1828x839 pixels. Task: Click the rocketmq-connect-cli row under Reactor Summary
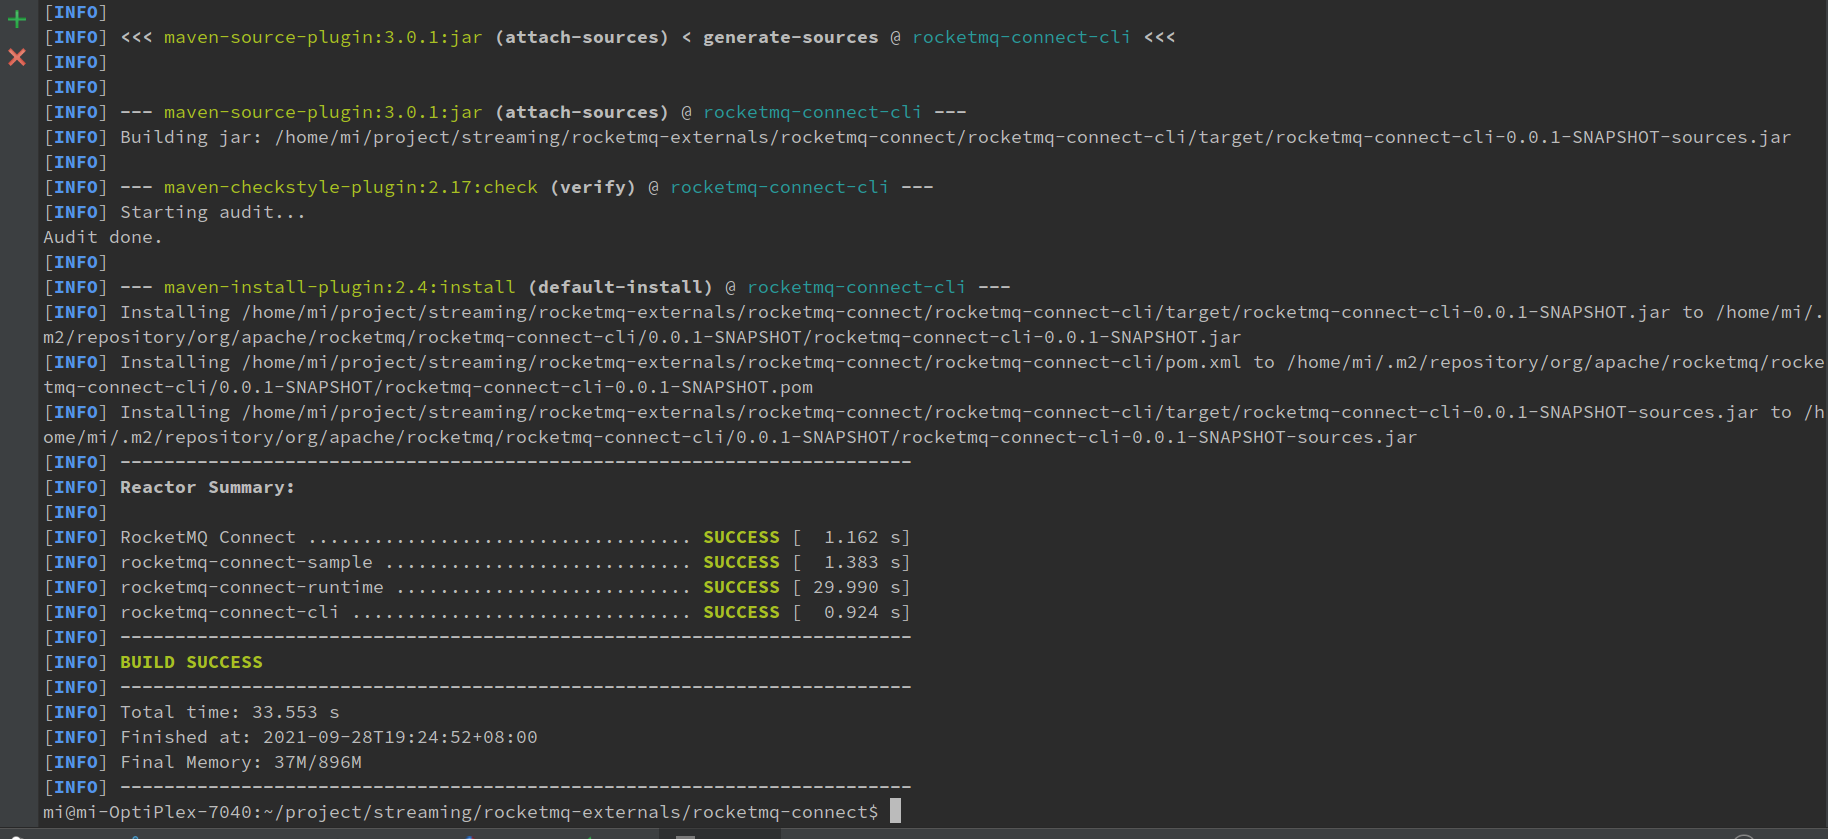tap(477, 612)
